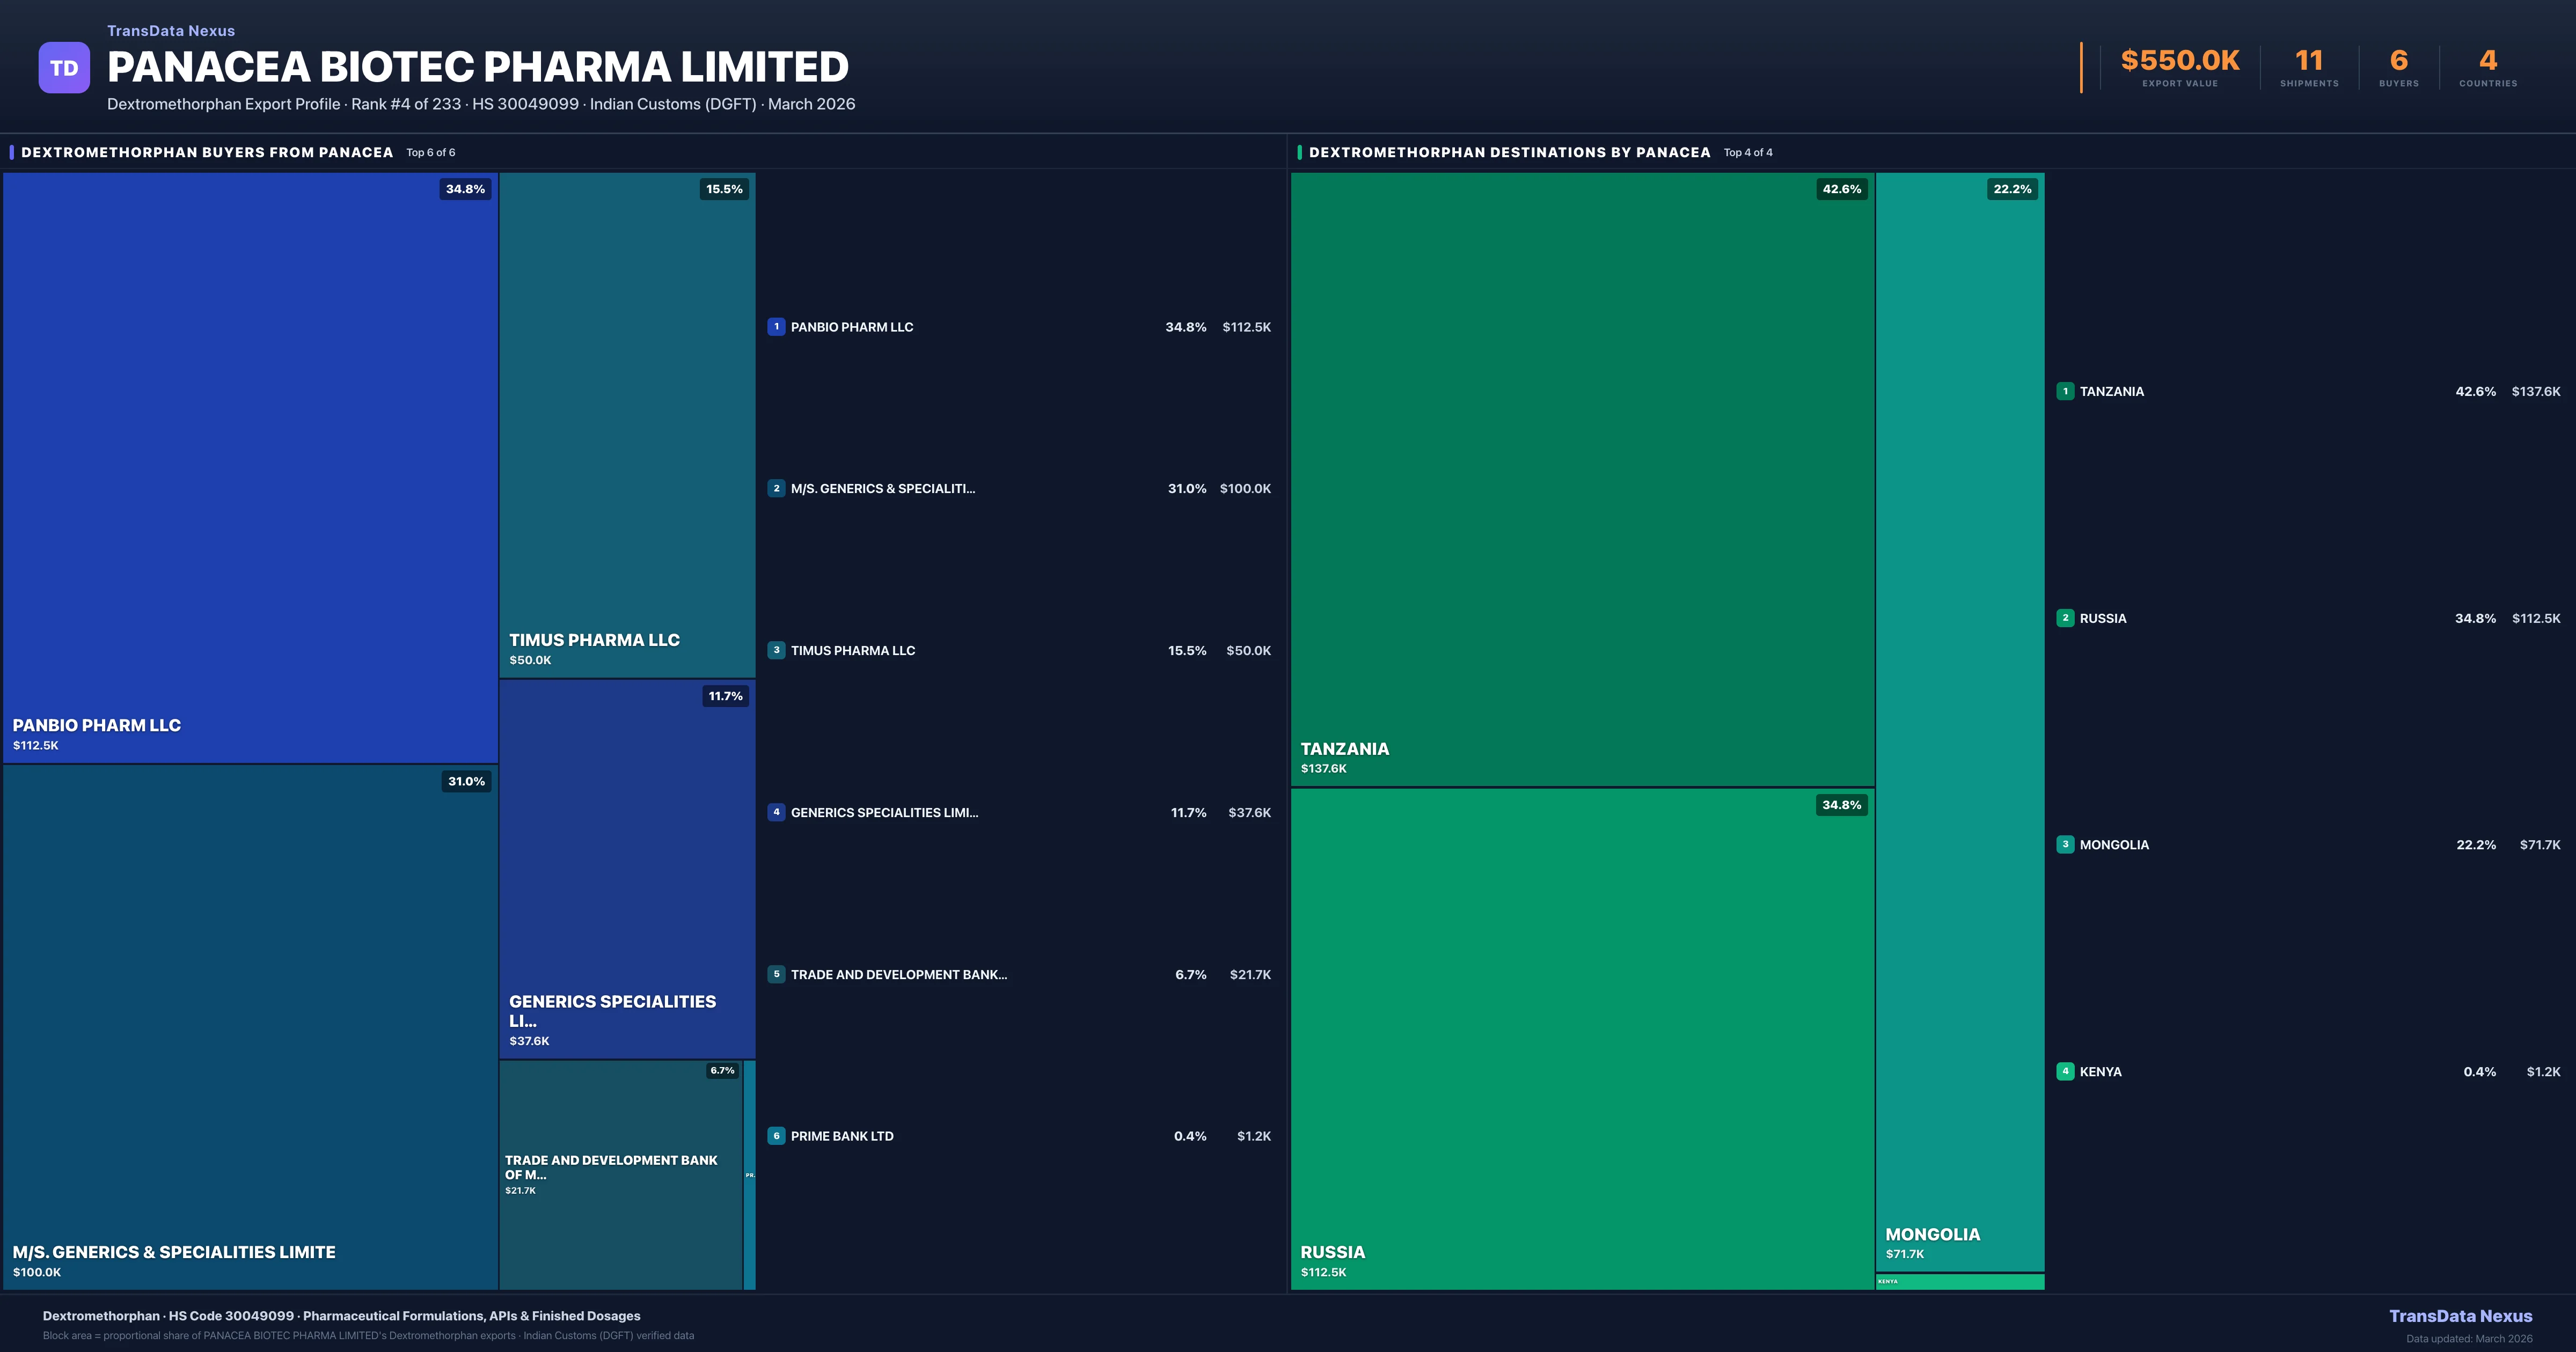Click rank badge 3 beside TIMUS PHARMA LLC

[x=776, y=650]
